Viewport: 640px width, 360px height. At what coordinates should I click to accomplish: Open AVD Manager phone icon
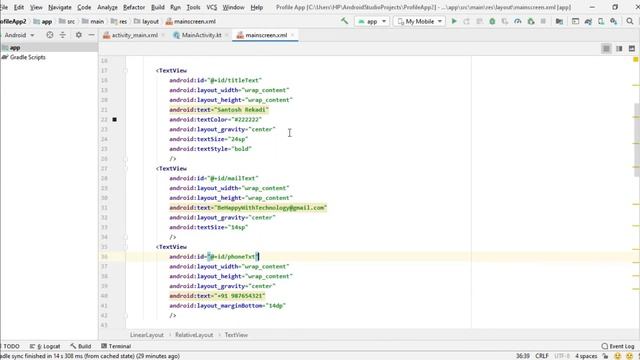601,21
